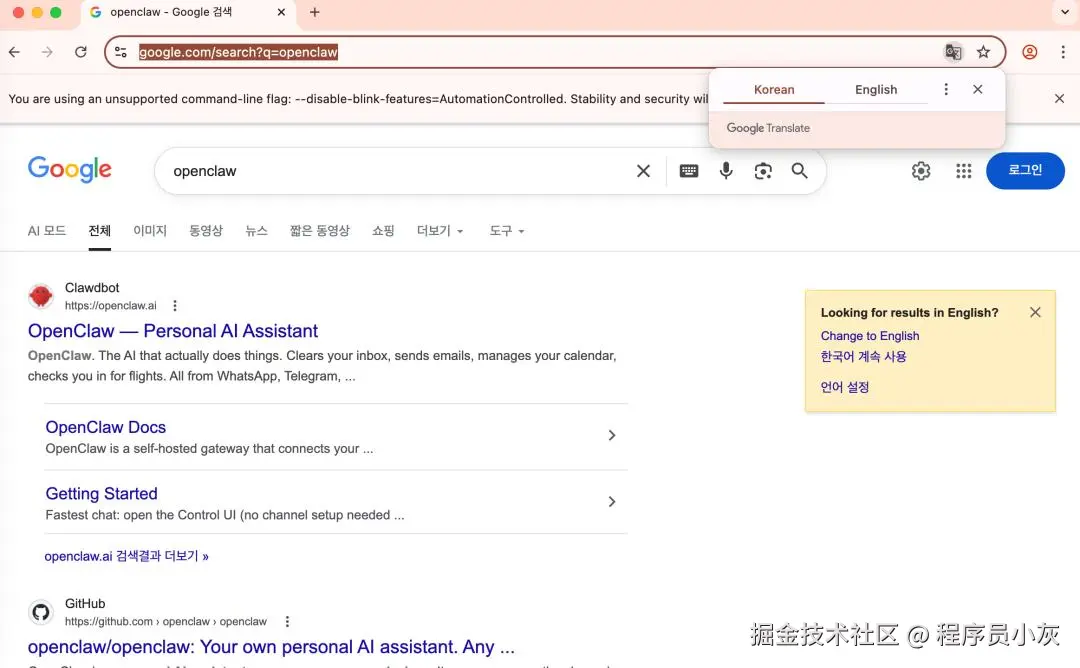
Task: Switch to the 쇼핑 tab
Action: (x=383, y=231)
